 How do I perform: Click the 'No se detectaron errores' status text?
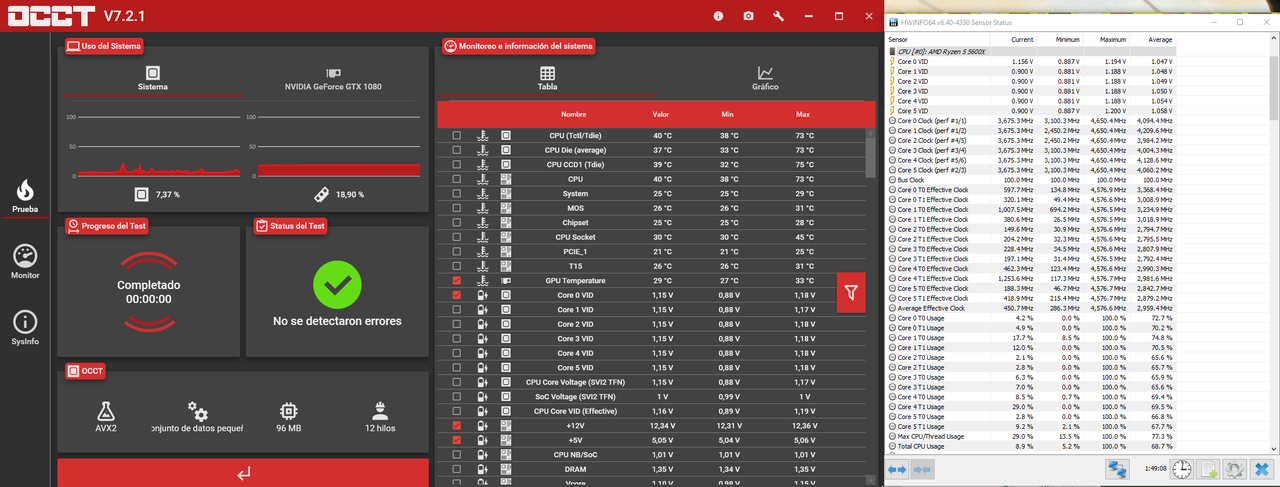pyautogui.click(x=337, y=321)
